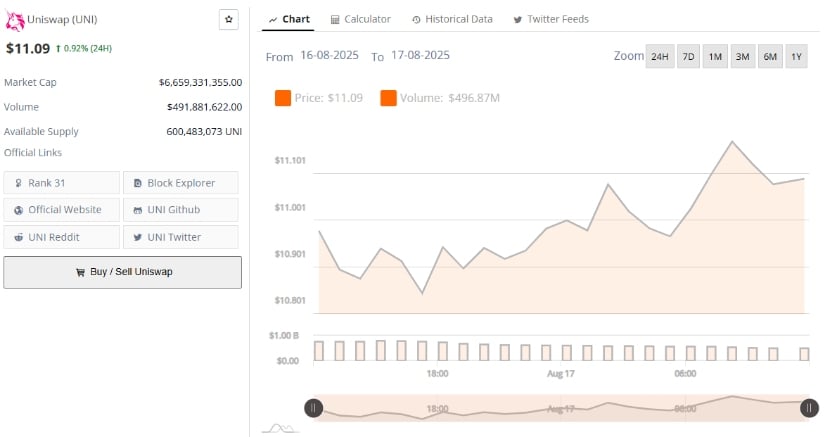Visit the Official Website link
This screenshot has width=825, height=437.
coord(62,210)
